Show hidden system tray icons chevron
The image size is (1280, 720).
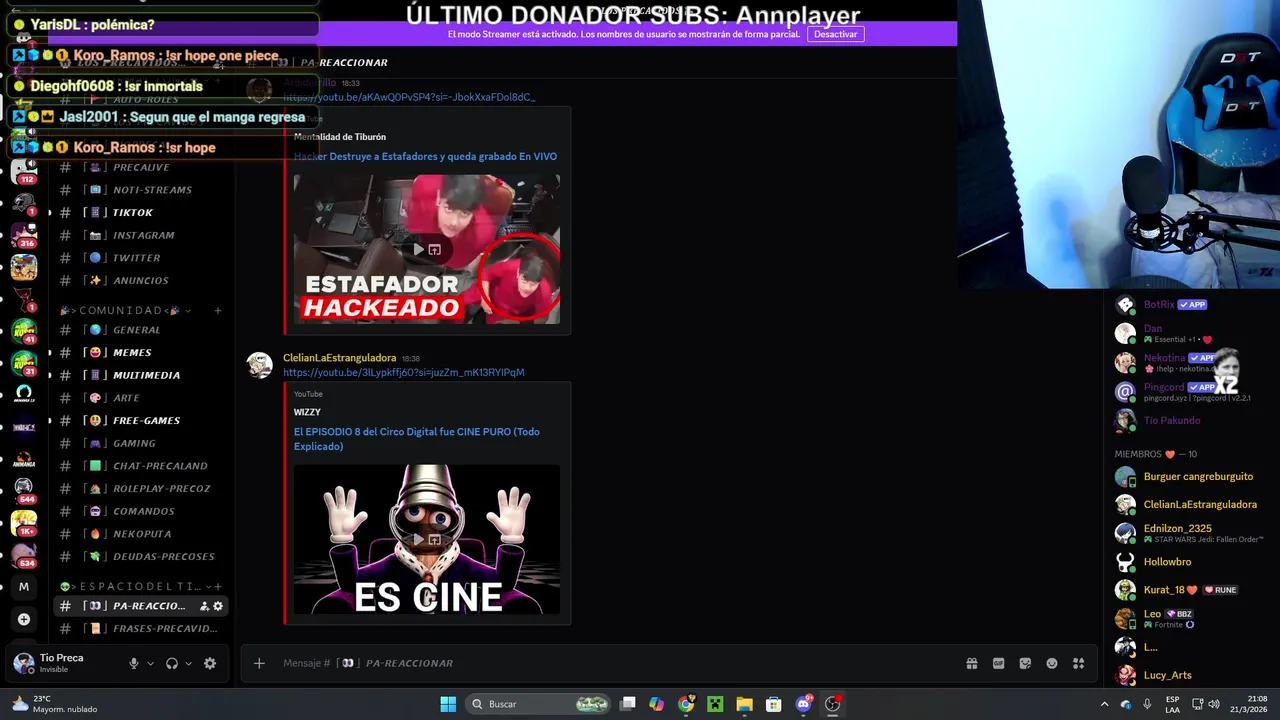tap(1104, 704)
